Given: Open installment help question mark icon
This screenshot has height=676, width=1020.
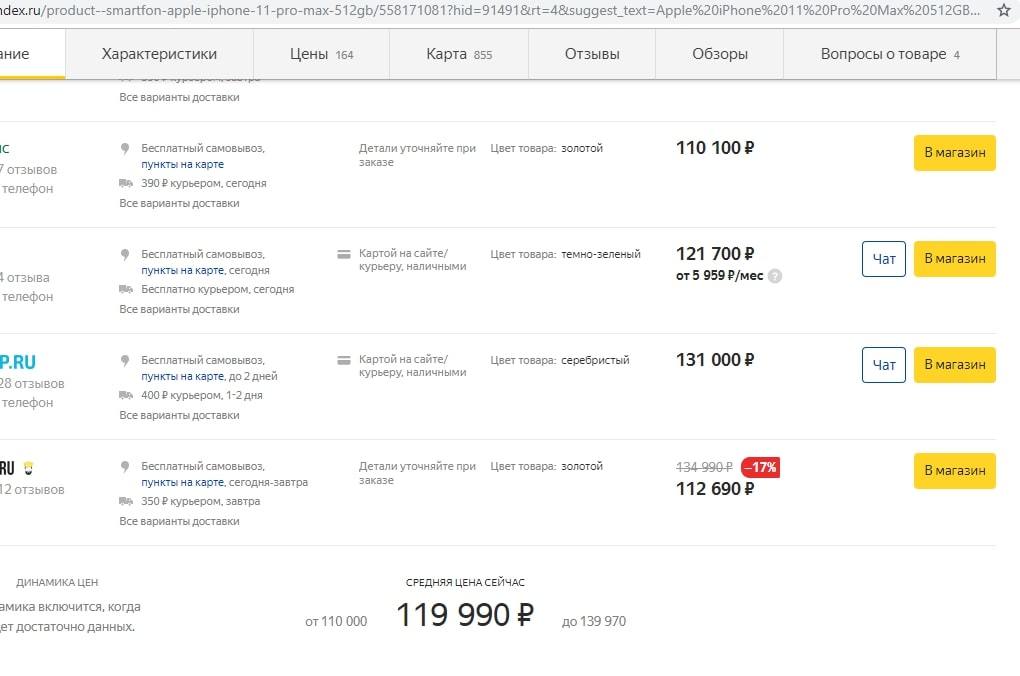Looking at the screenshot, I should coord(775,276).
